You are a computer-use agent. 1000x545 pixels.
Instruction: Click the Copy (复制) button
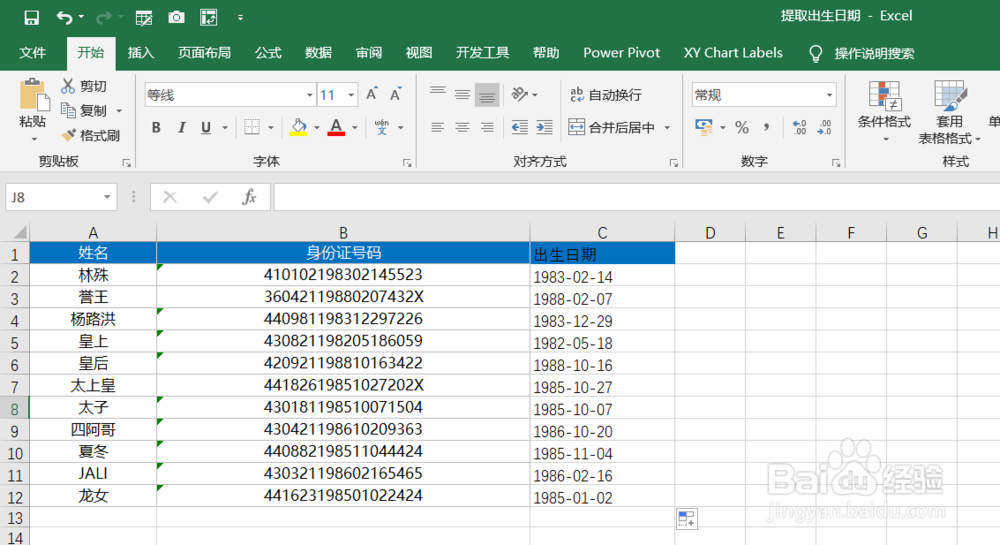tap(84, 110)
